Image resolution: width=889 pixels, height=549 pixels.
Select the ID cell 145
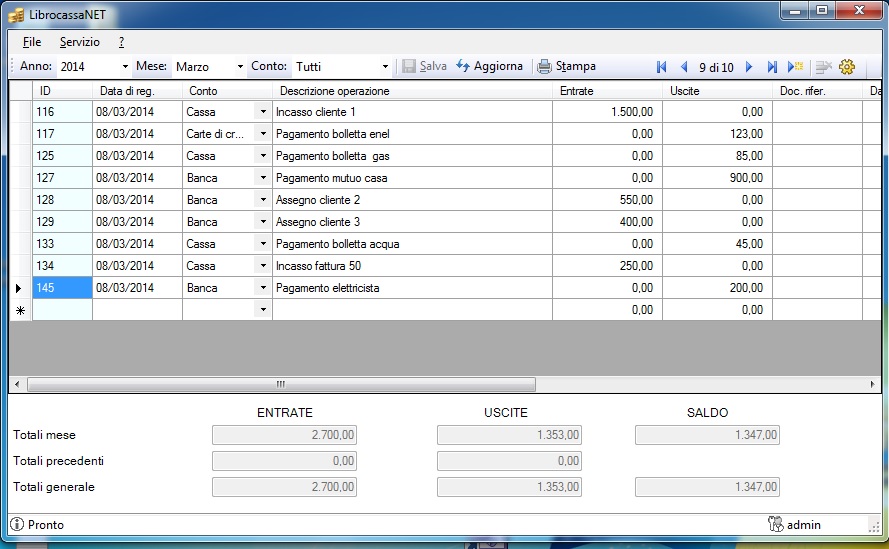pos(62,288)
